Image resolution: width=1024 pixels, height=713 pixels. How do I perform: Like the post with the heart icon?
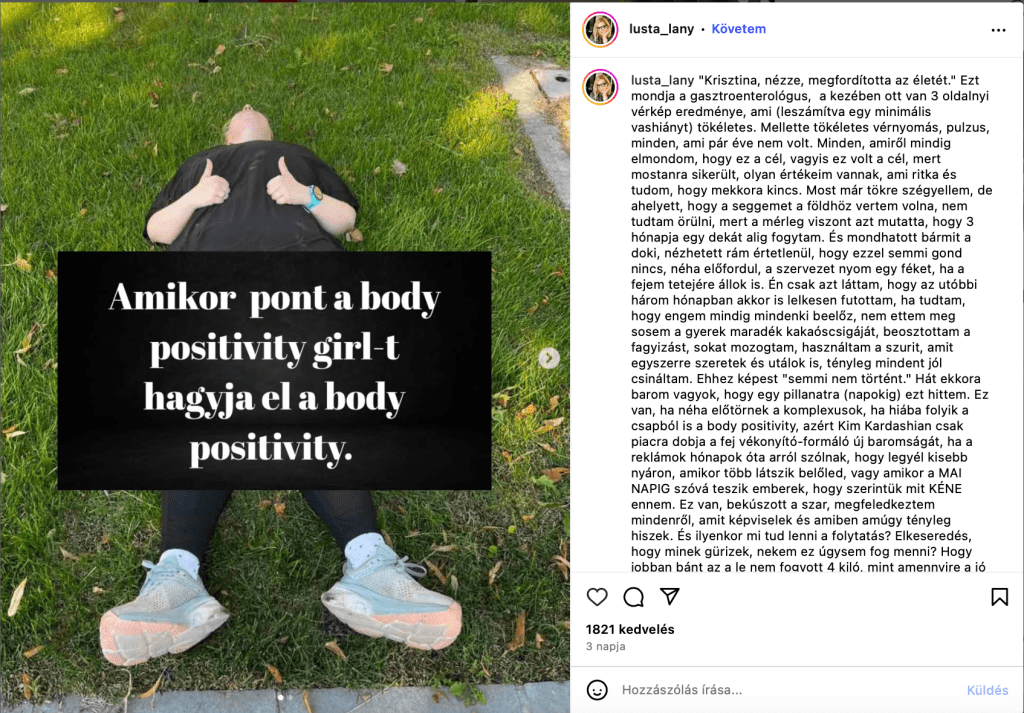click(597, 597)
